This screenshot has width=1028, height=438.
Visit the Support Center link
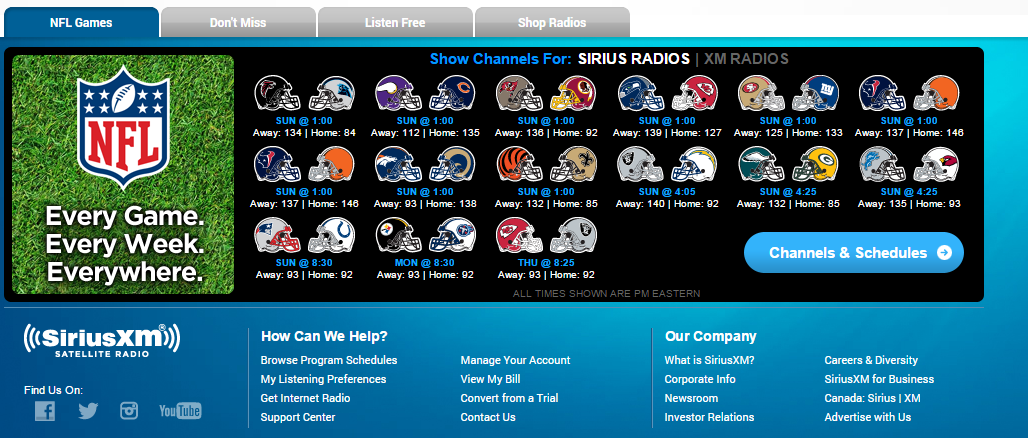[298, 417]
